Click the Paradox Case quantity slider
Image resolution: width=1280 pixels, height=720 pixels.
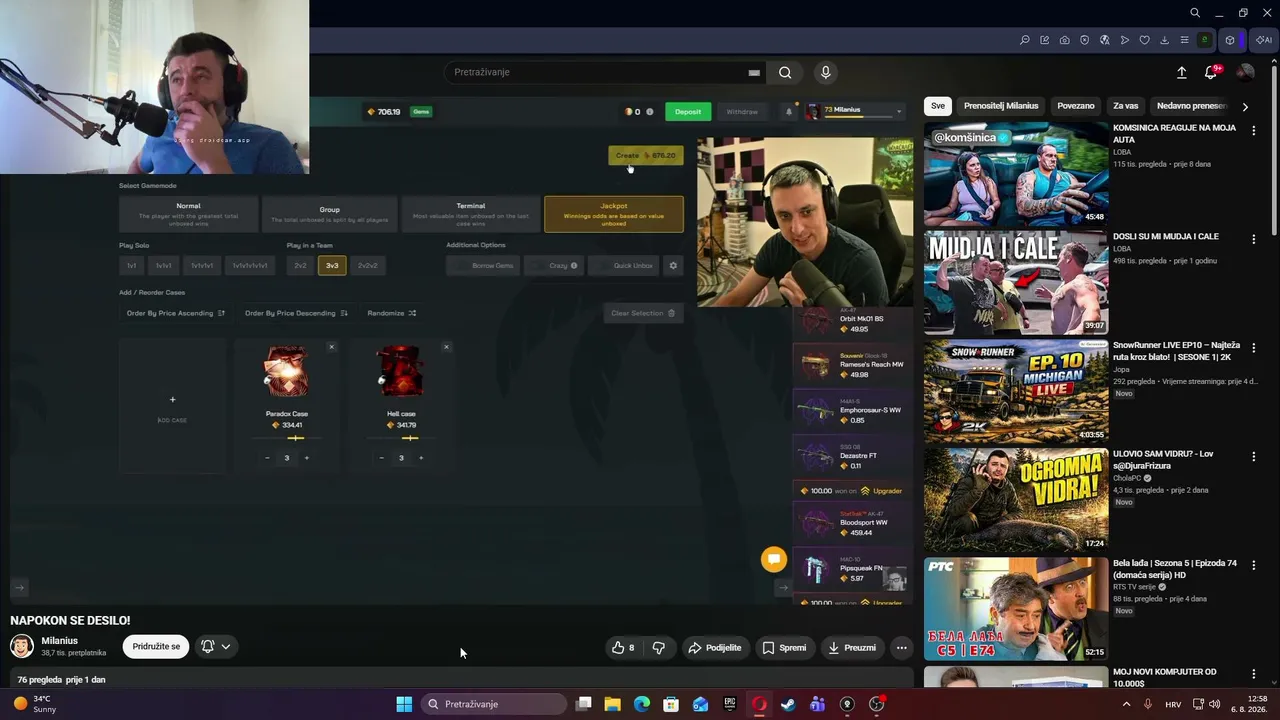[x=295, y=438]
